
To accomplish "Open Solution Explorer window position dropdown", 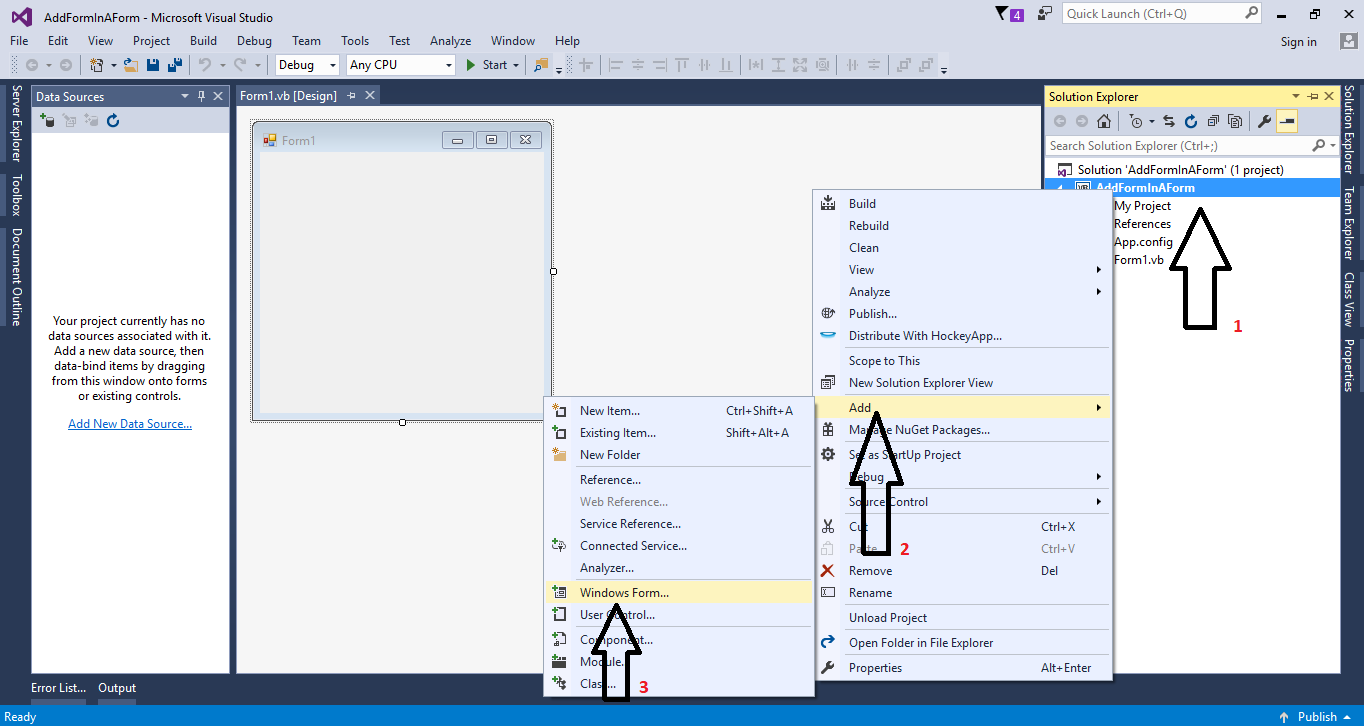I will tap(1296, 96).
